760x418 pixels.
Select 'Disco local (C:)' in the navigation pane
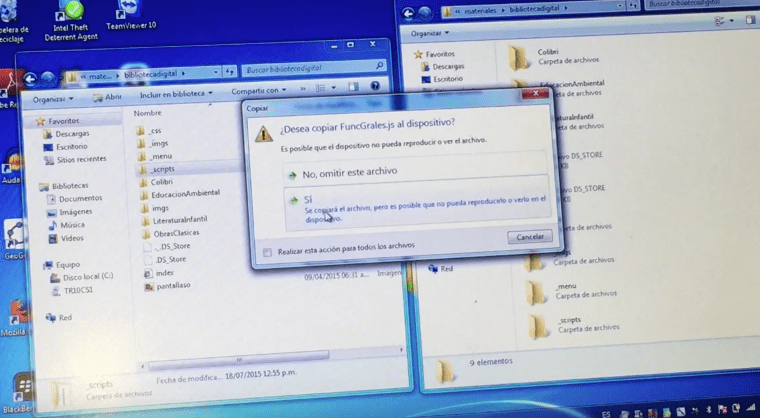pos(88,276)
